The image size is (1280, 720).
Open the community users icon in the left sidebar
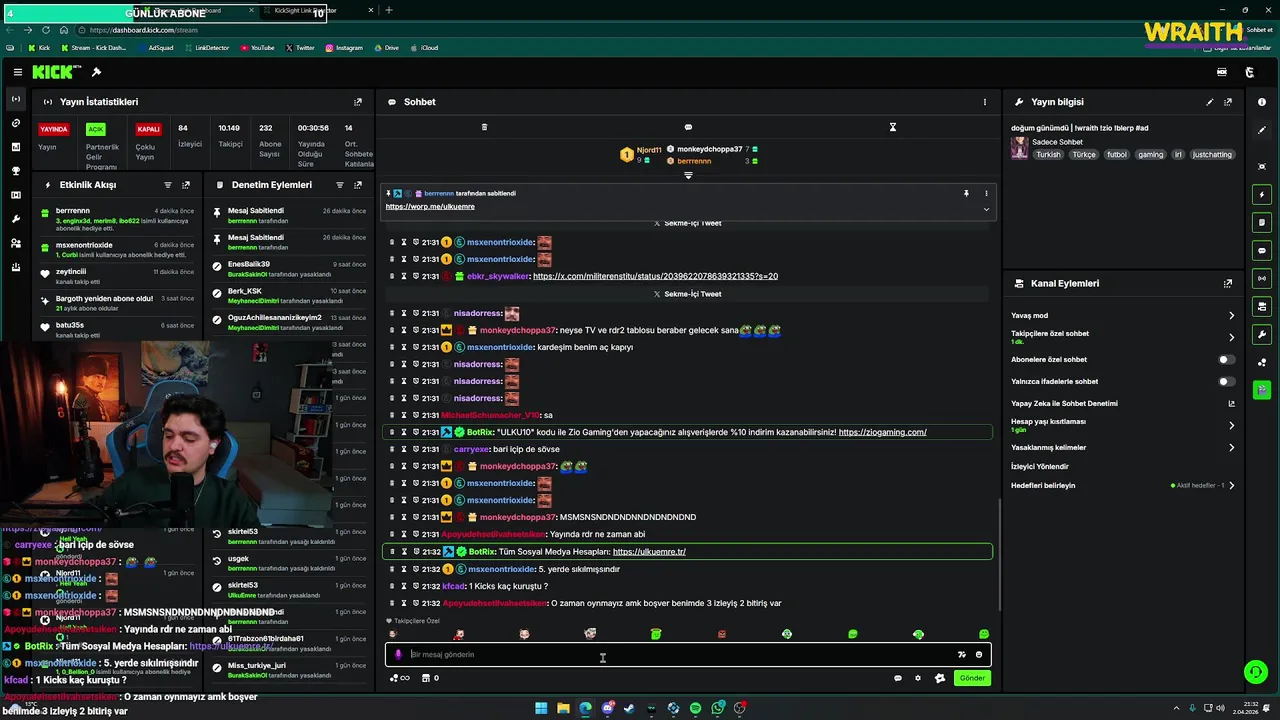15,243
